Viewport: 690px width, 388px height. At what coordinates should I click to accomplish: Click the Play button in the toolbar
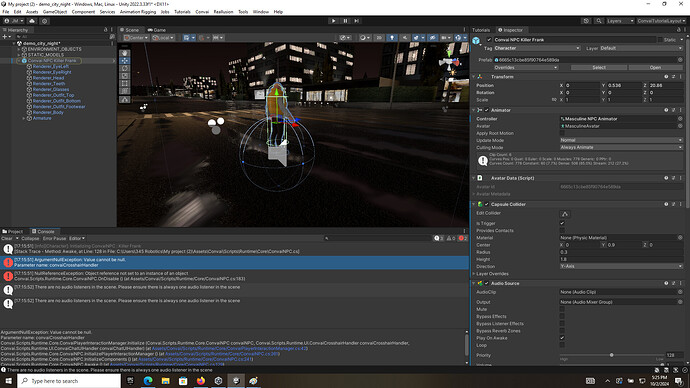click(x=333, y=21)
